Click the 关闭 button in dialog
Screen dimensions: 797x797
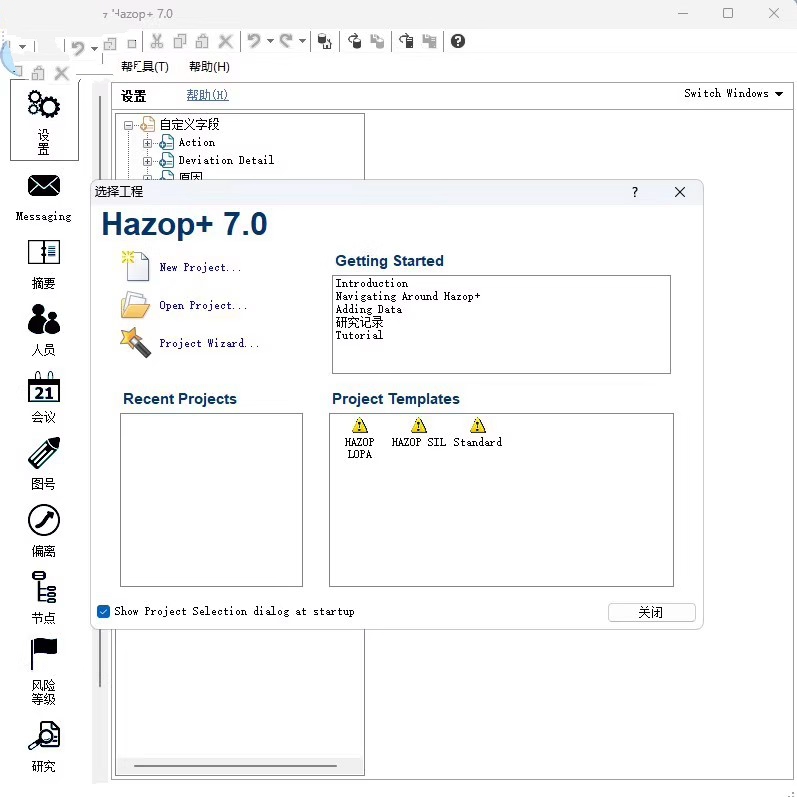click(x=652, y=612)
